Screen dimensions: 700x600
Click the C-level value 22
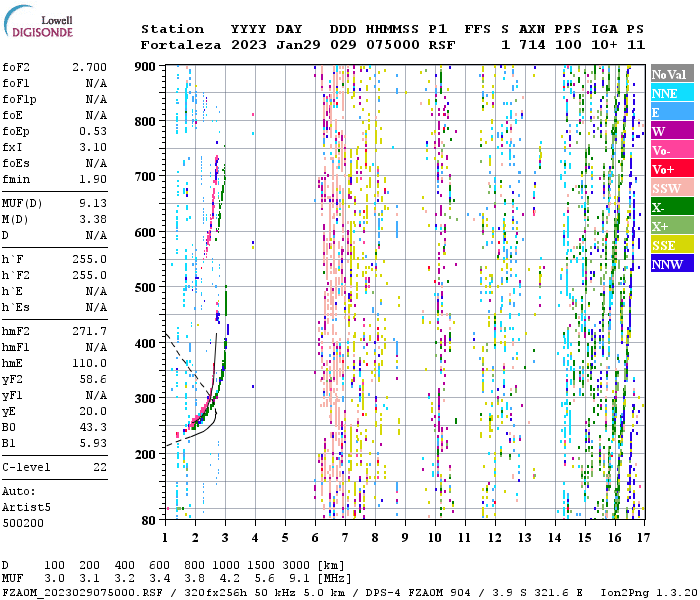point(100,468)
